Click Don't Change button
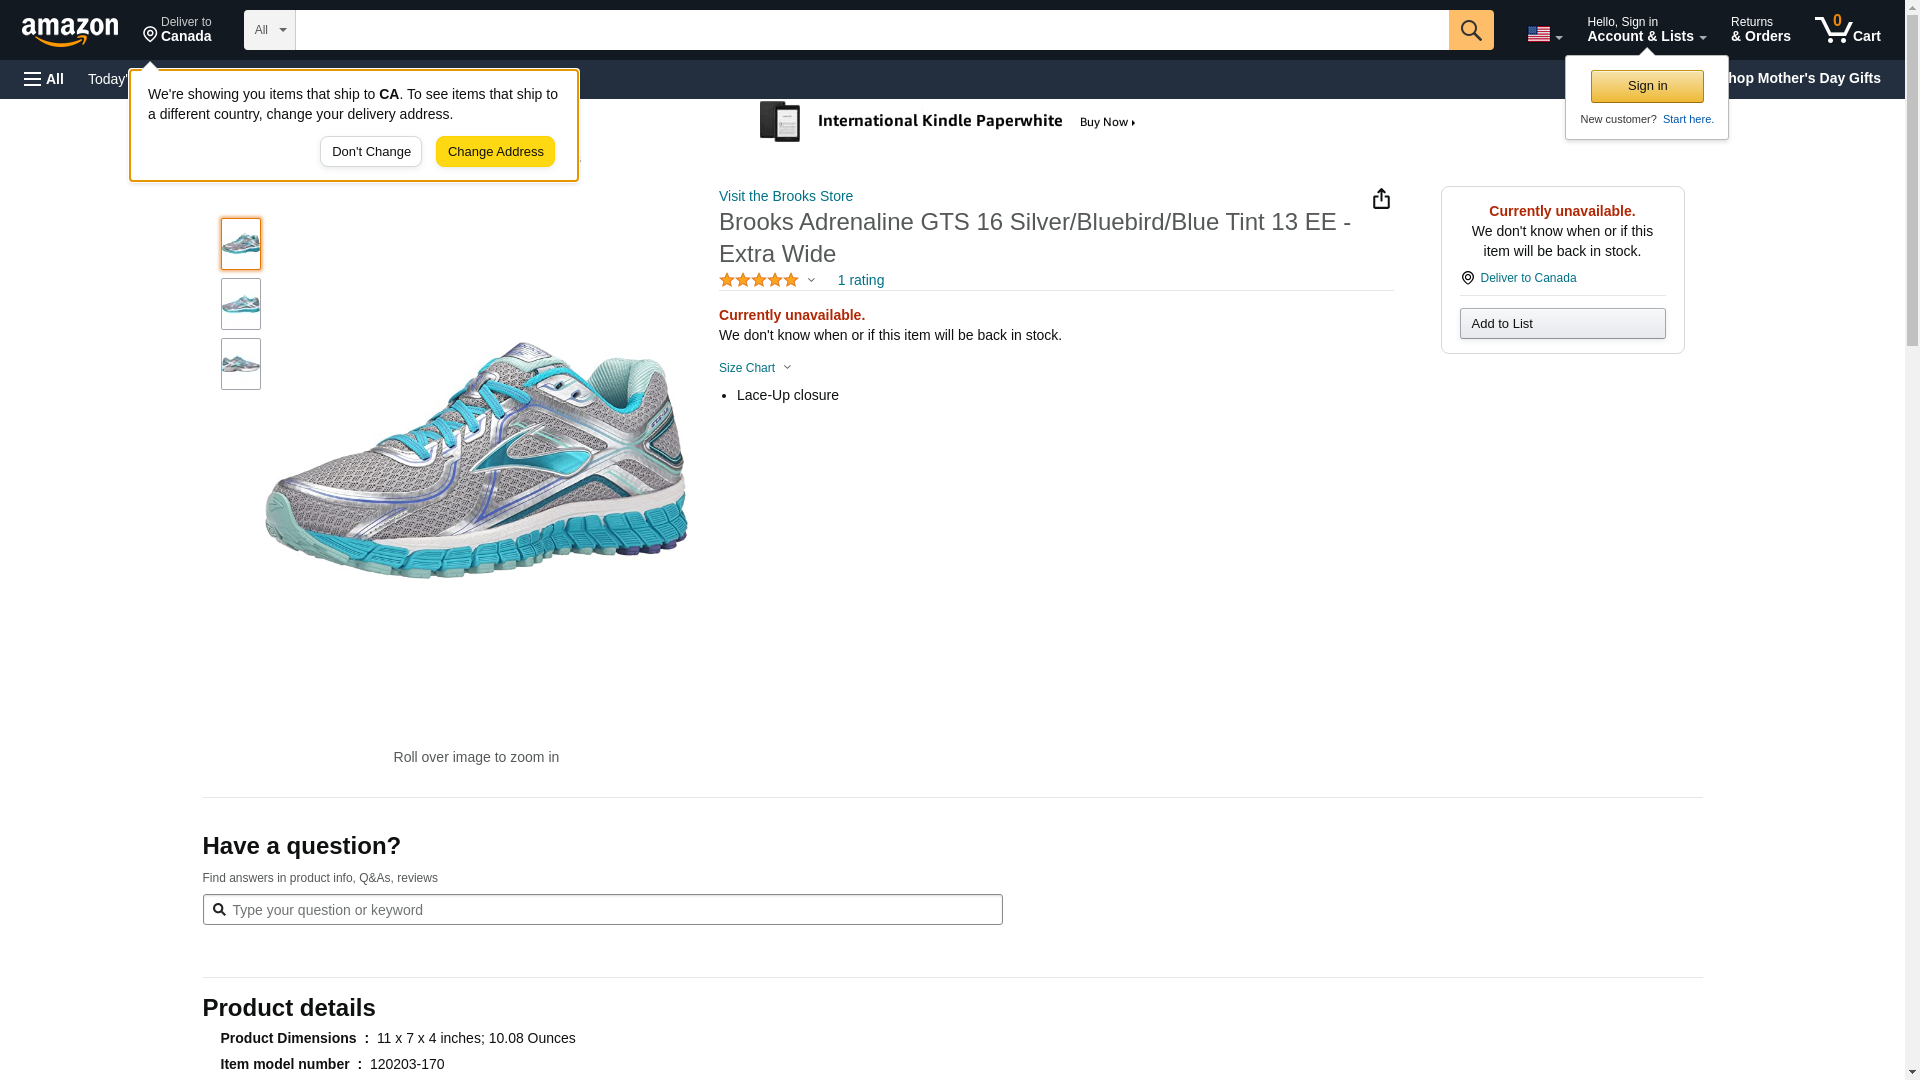1920x1080 pixels. (371, 152)
